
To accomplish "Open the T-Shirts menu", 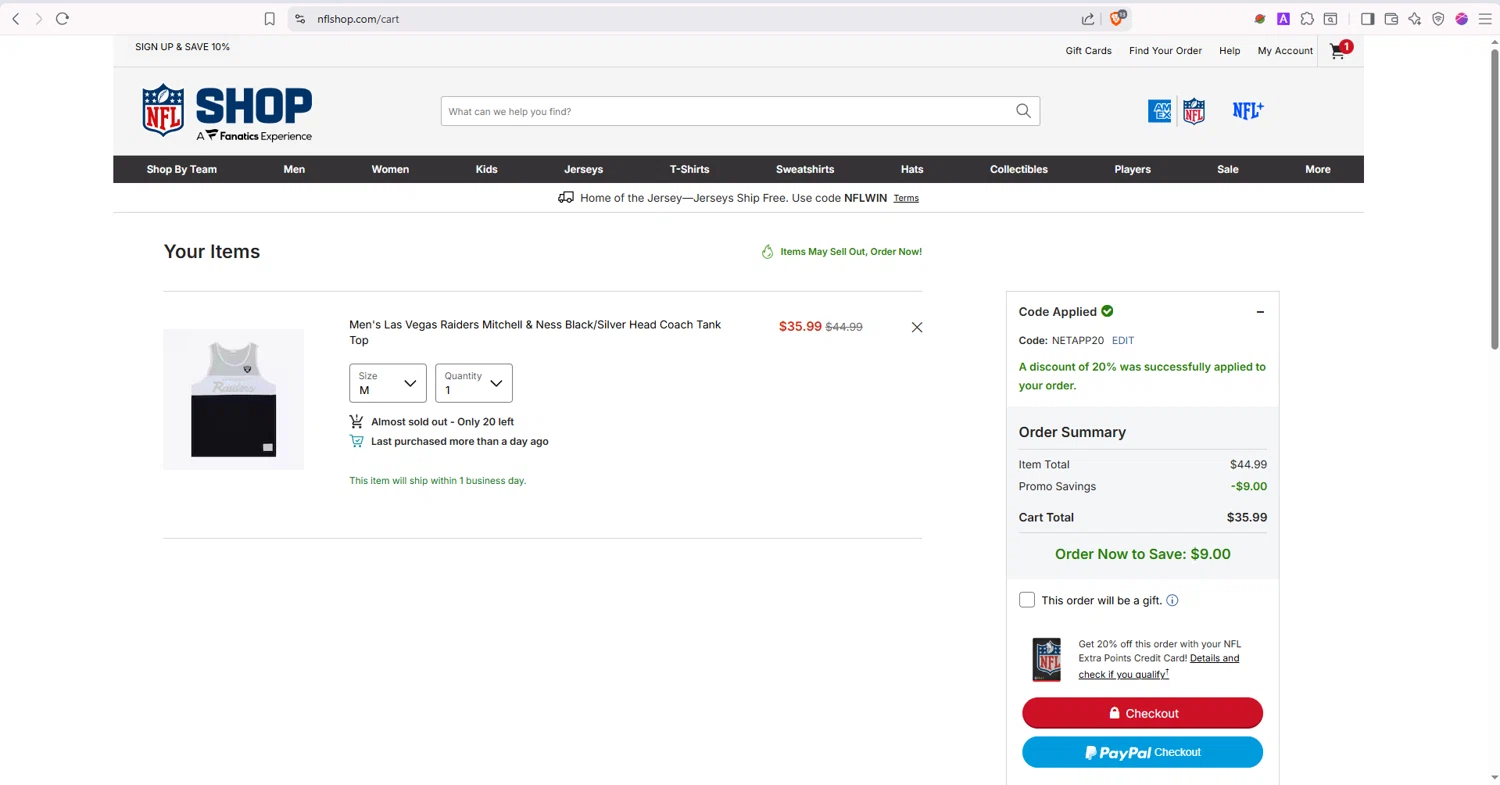I will (690, 169).
